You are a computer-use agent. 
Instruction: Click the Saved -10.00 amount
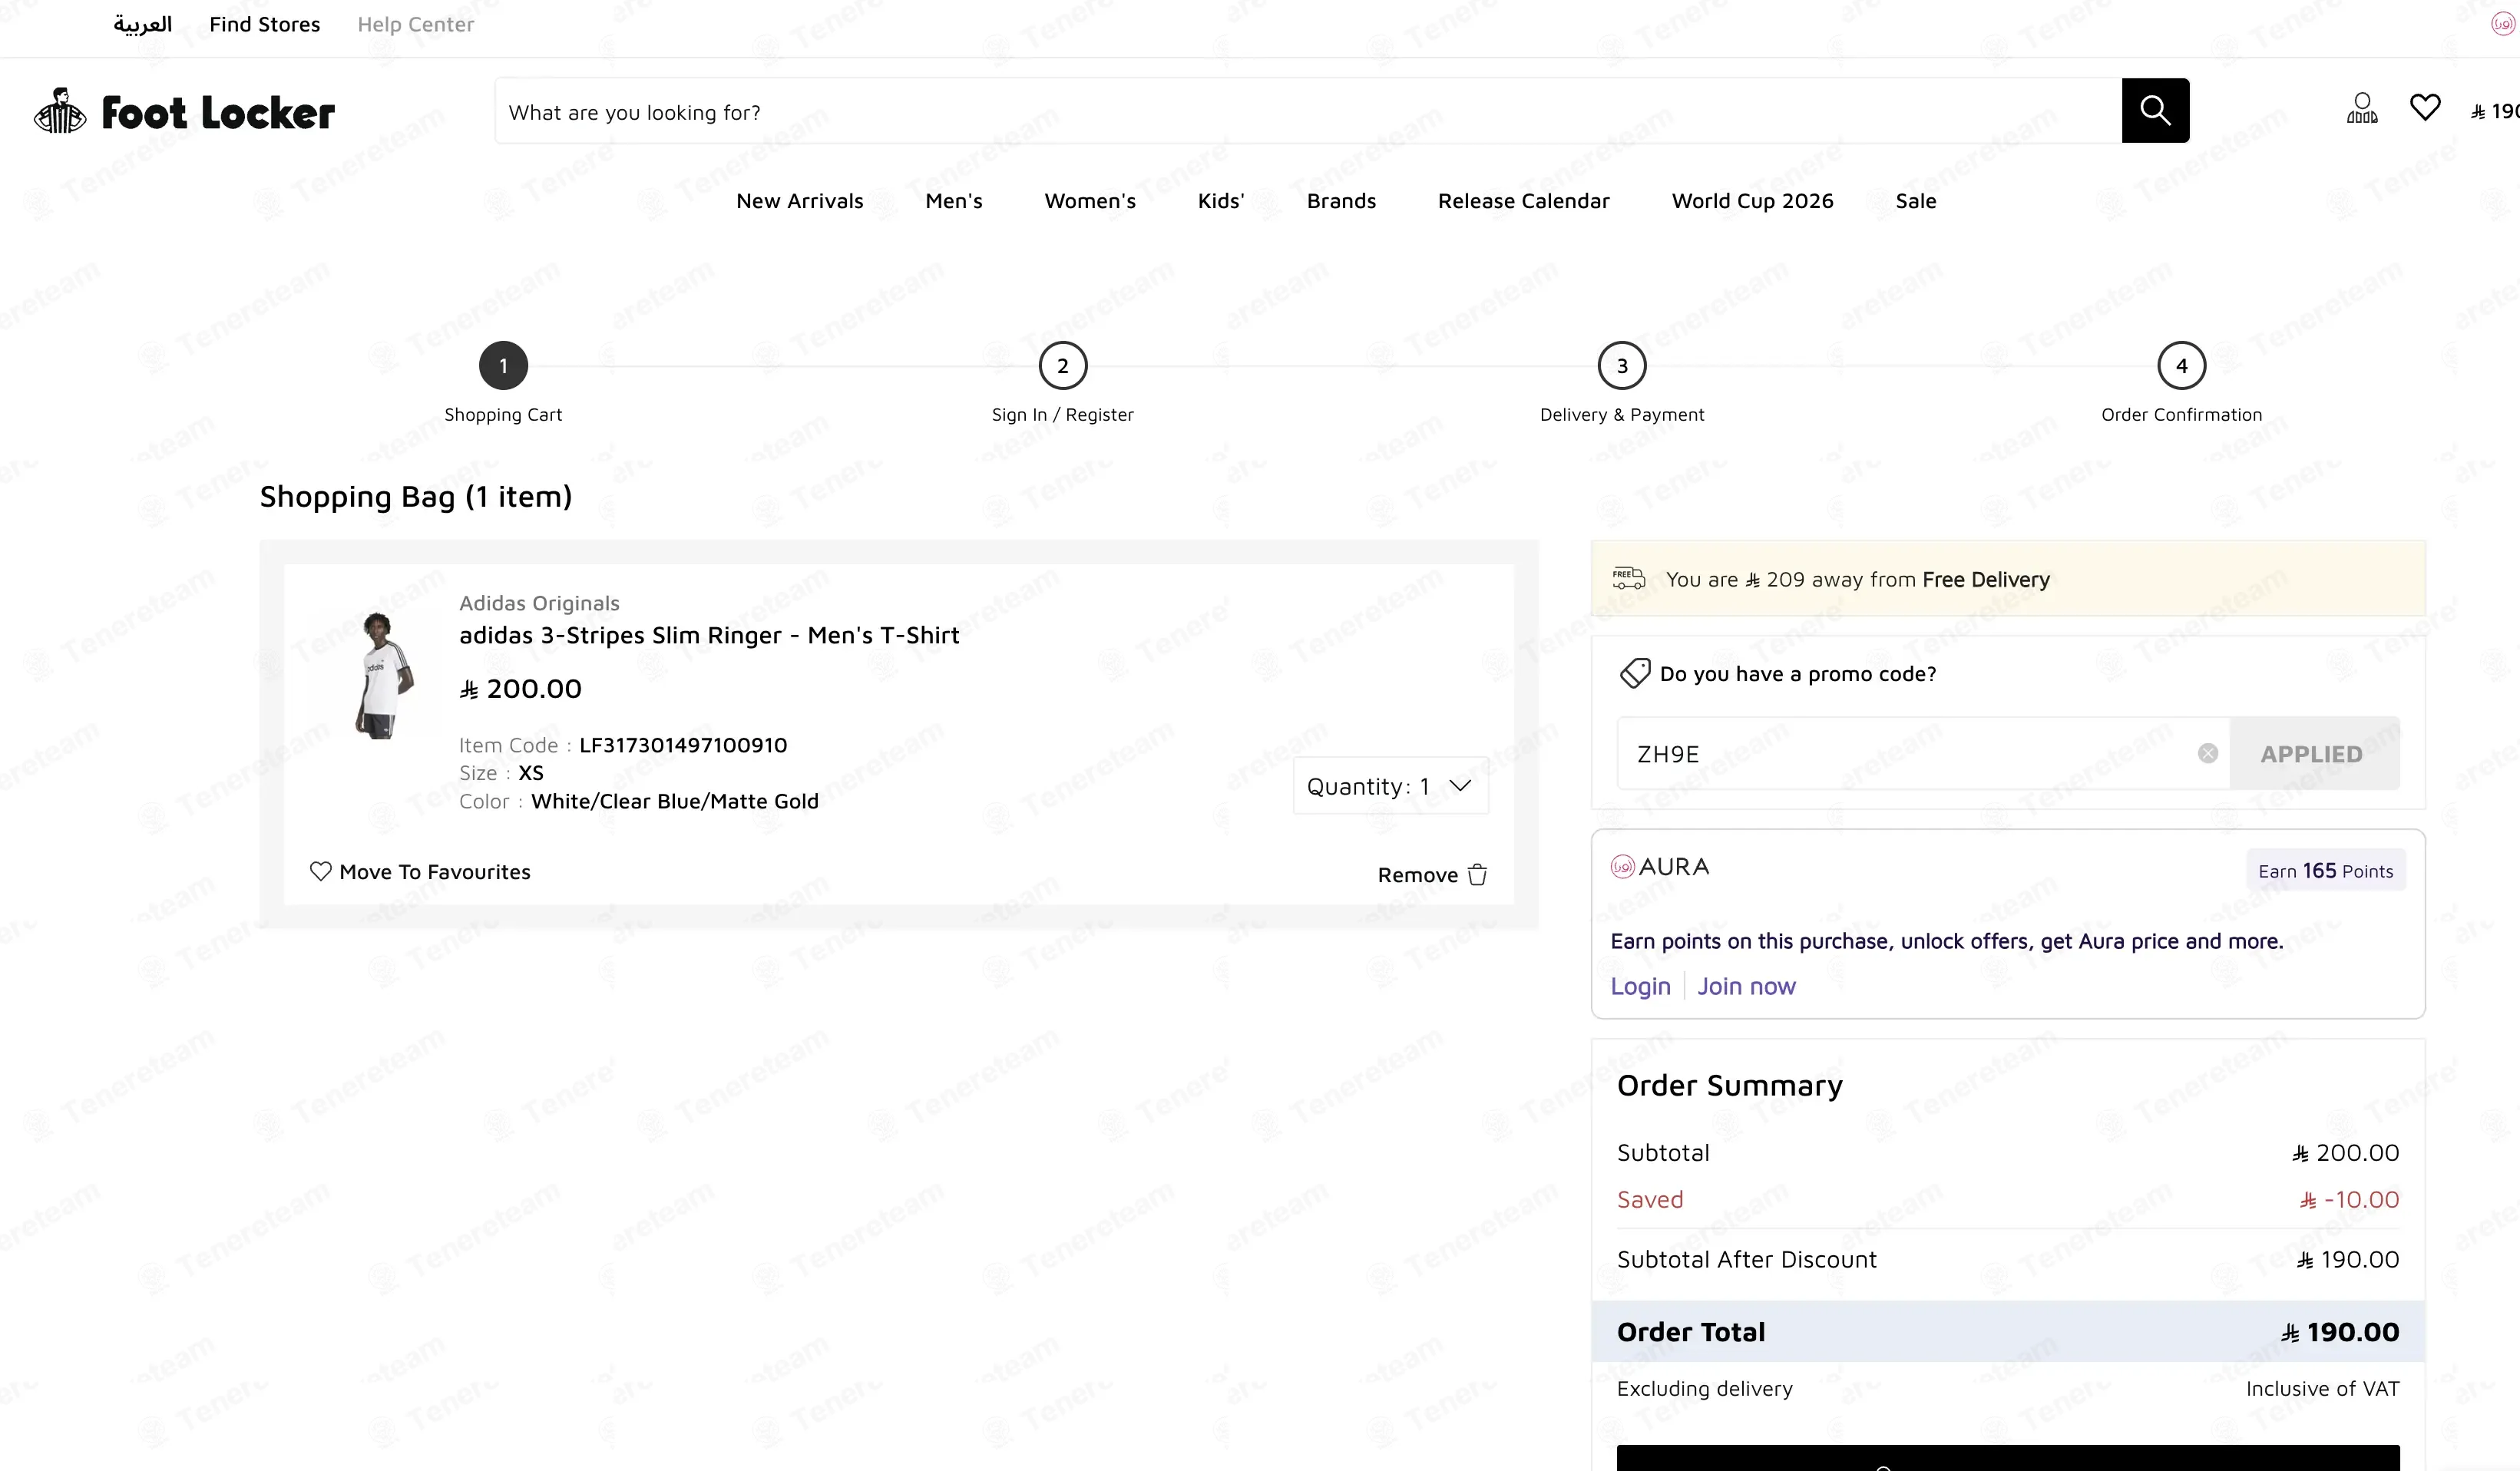(2349, 1199)
